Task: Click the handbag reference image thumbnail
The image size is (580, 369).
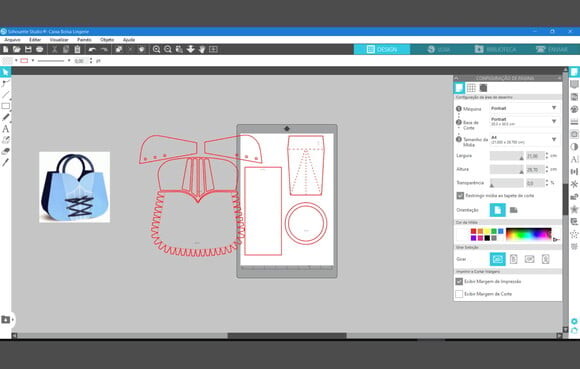Action: [74, 187]
